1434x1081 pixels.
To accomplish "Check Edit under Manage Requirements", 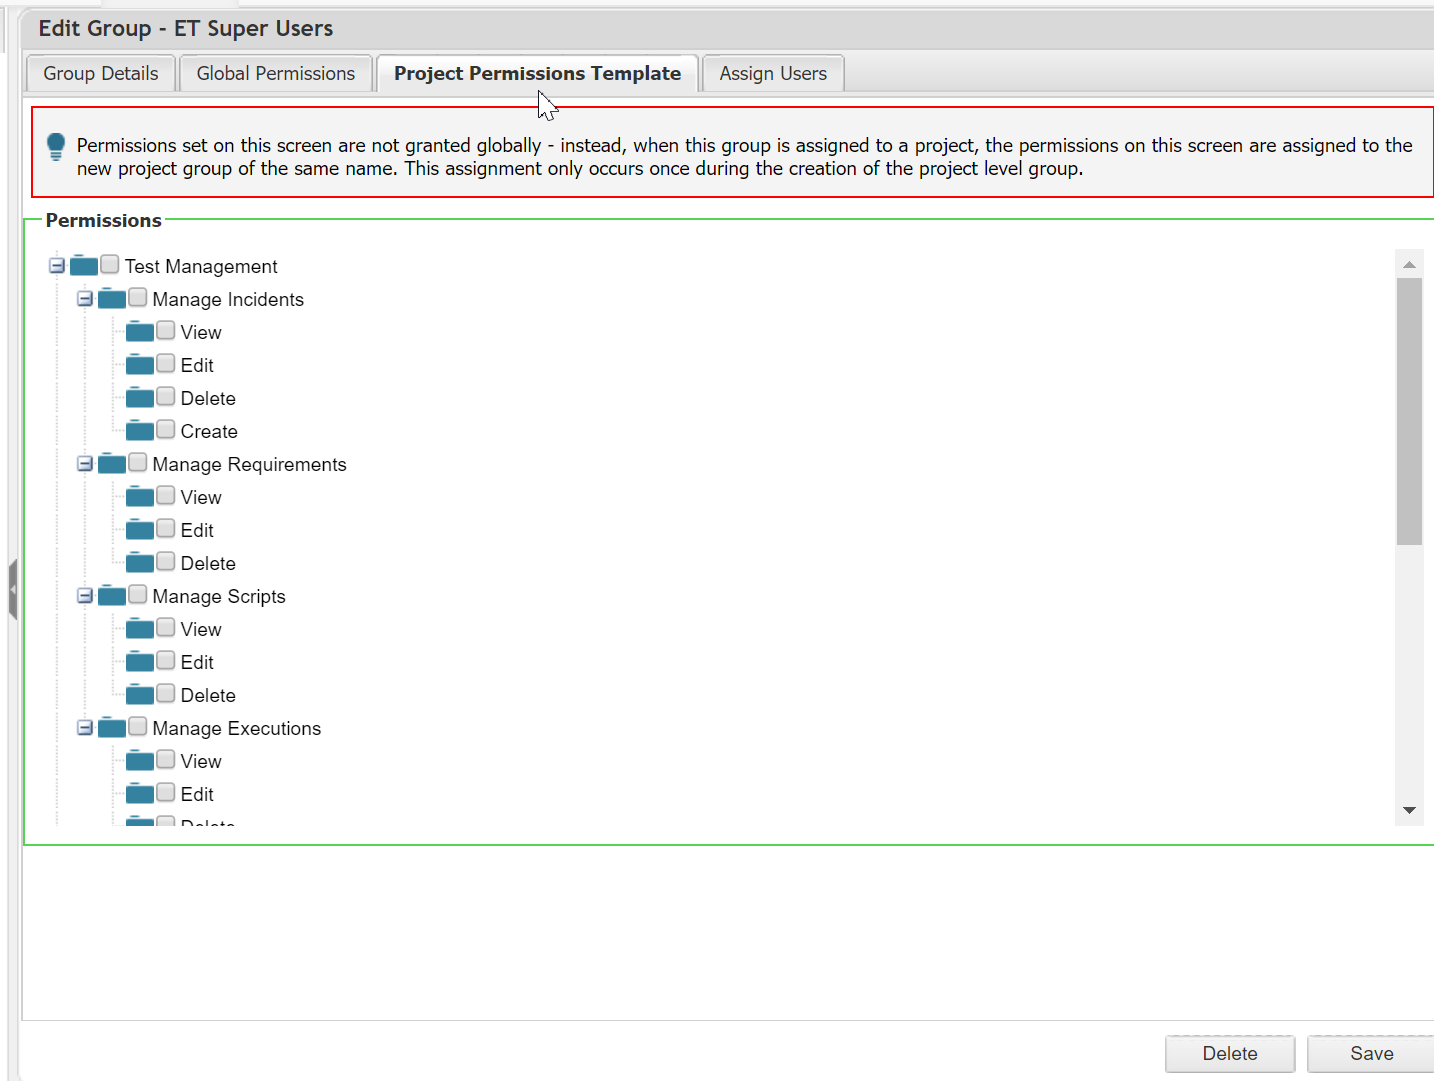I will (x=166, y=529).
